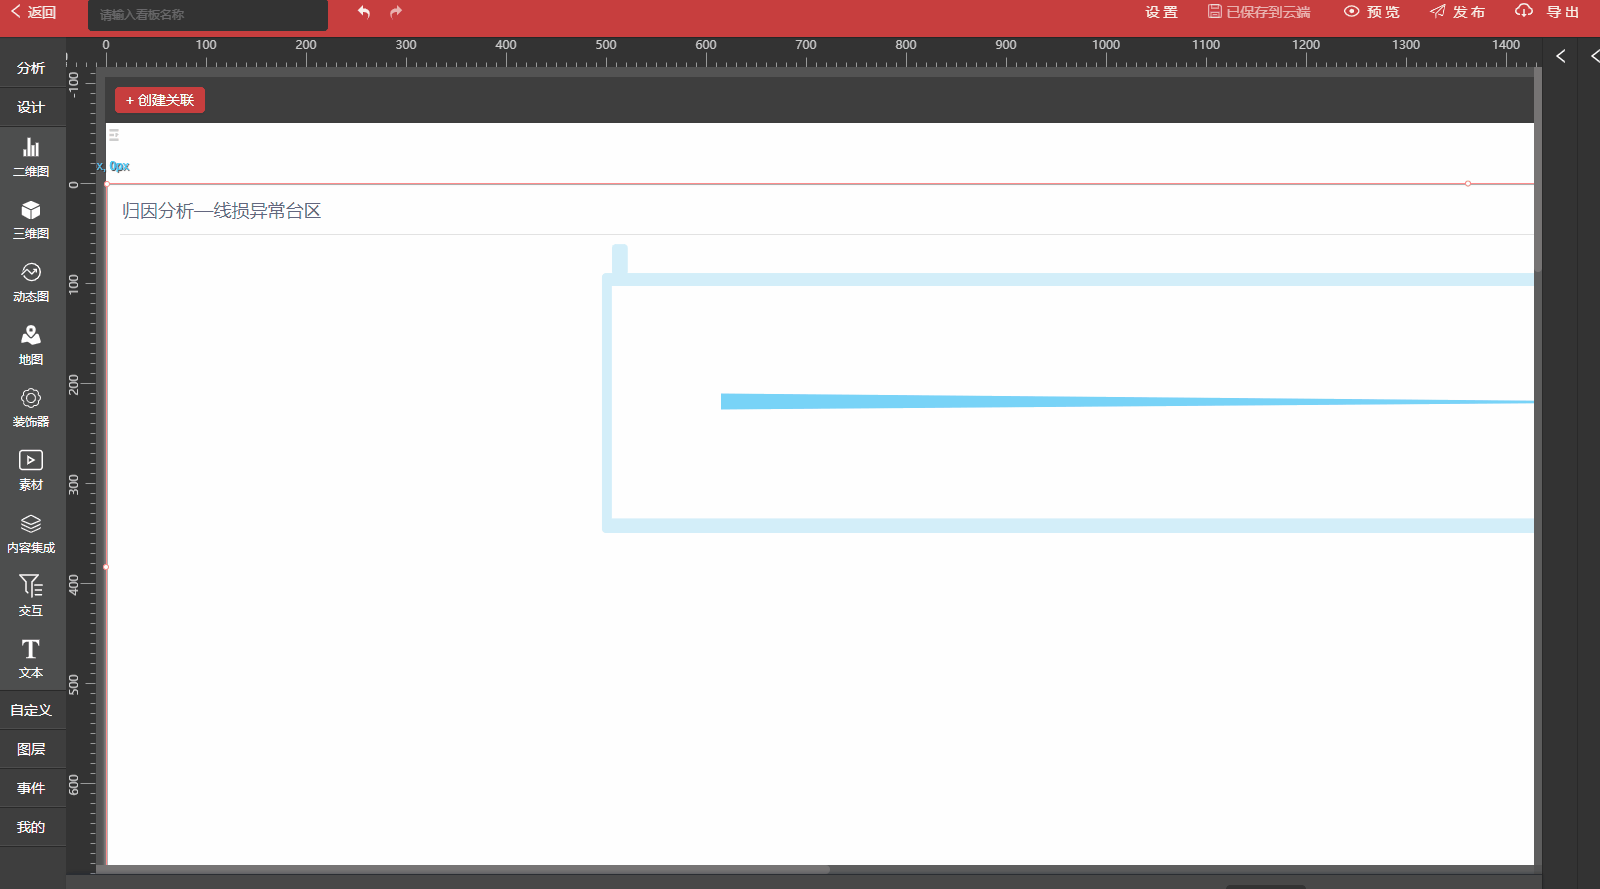Click the undo arrow icon

(364, 12)
